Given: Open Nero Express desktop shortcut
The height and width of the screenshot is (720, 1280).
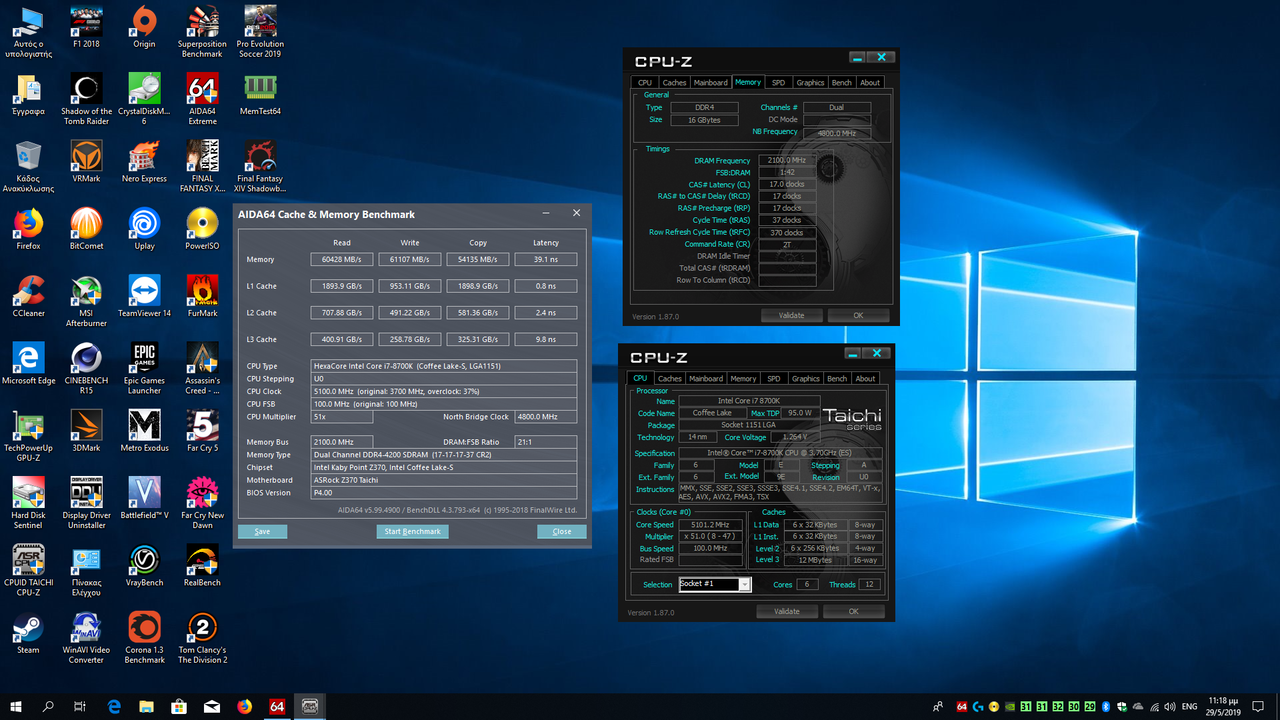Looking at the screenshot, I should click(144, 161).
